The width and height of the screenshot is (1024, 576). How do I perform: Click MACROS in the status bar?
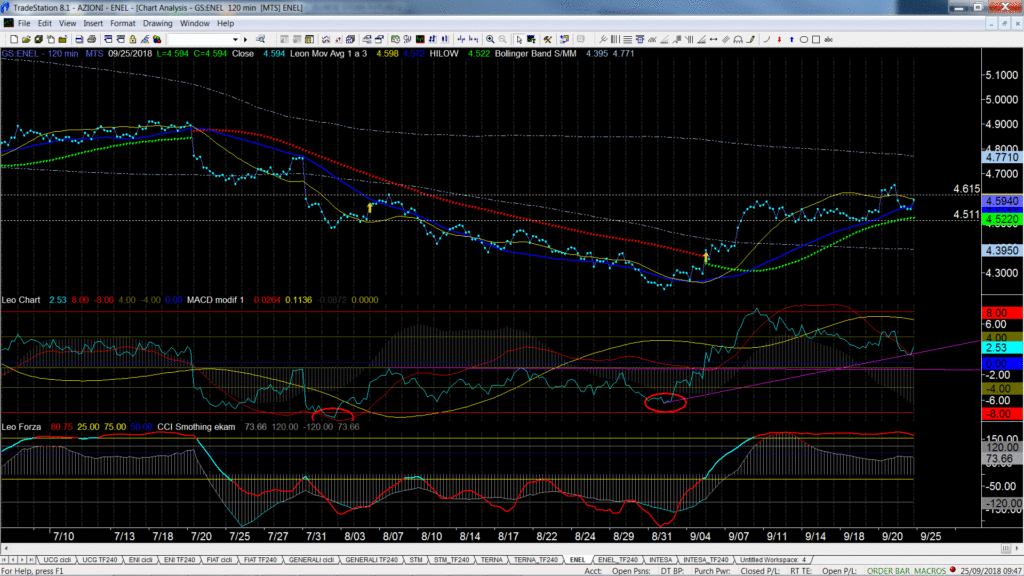(930, 571)
